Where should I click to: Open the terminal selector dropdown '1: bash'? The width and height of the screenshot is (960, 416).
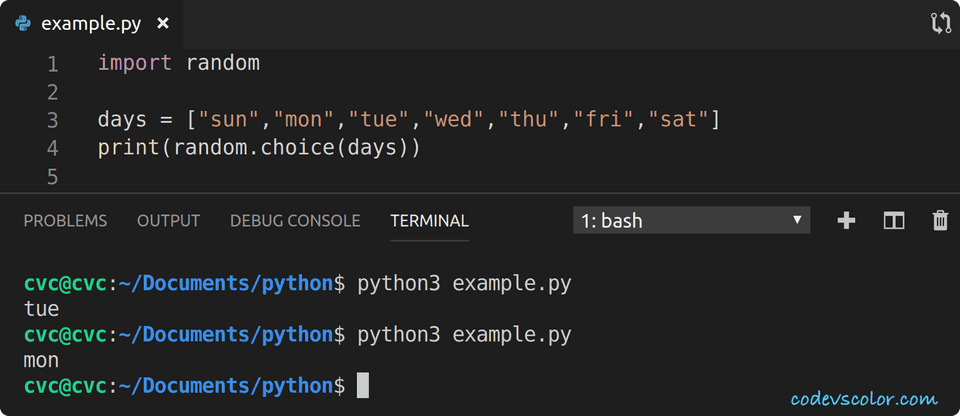(x=691, y=220)
